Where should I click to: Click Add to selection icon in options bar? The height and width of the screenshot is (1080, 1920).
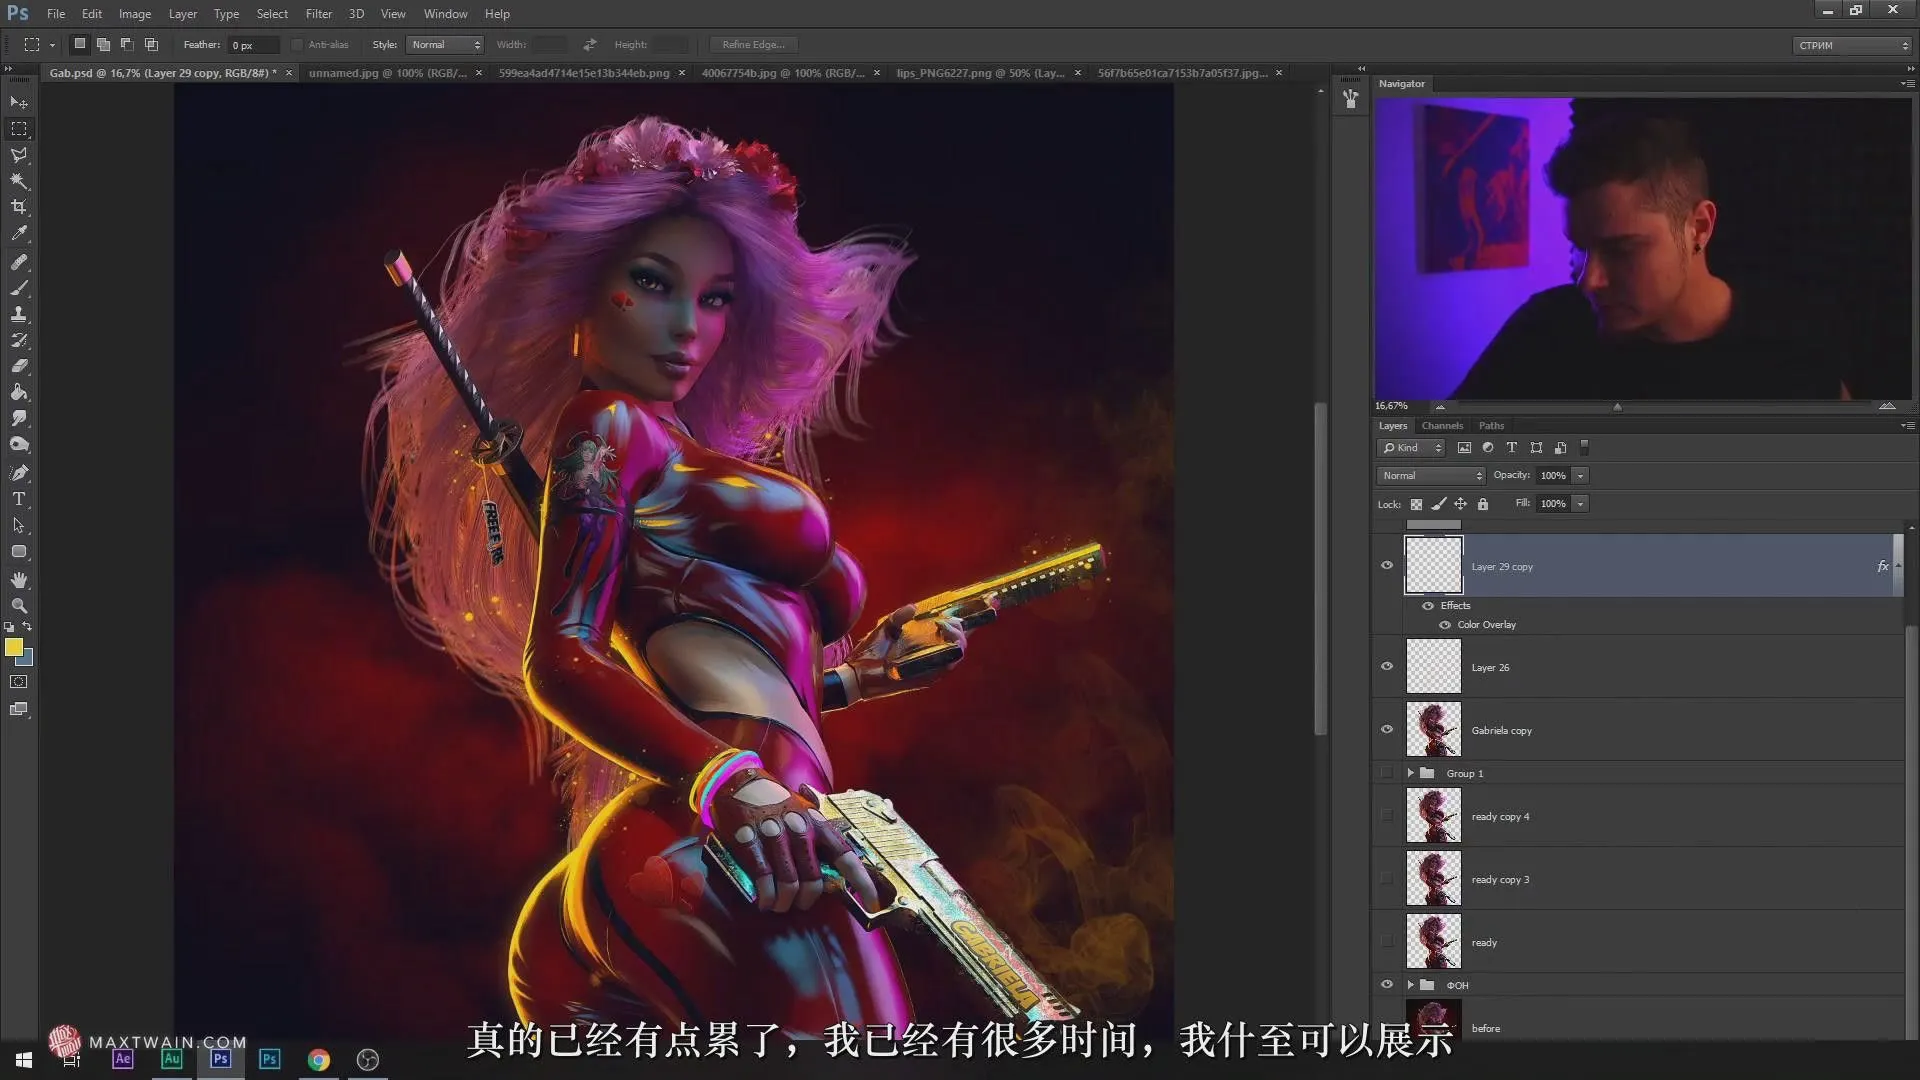[103, 44]
